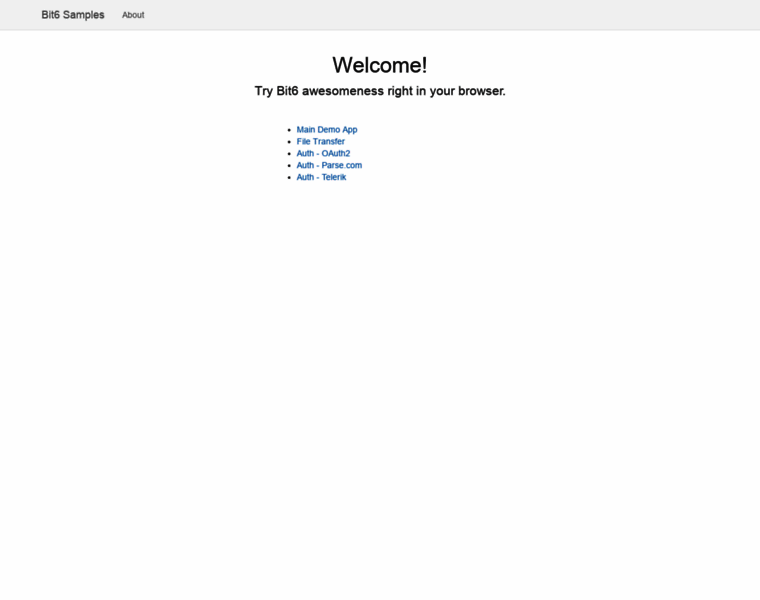
Task: Open the About navbar item
Action: tap(133, 15)
